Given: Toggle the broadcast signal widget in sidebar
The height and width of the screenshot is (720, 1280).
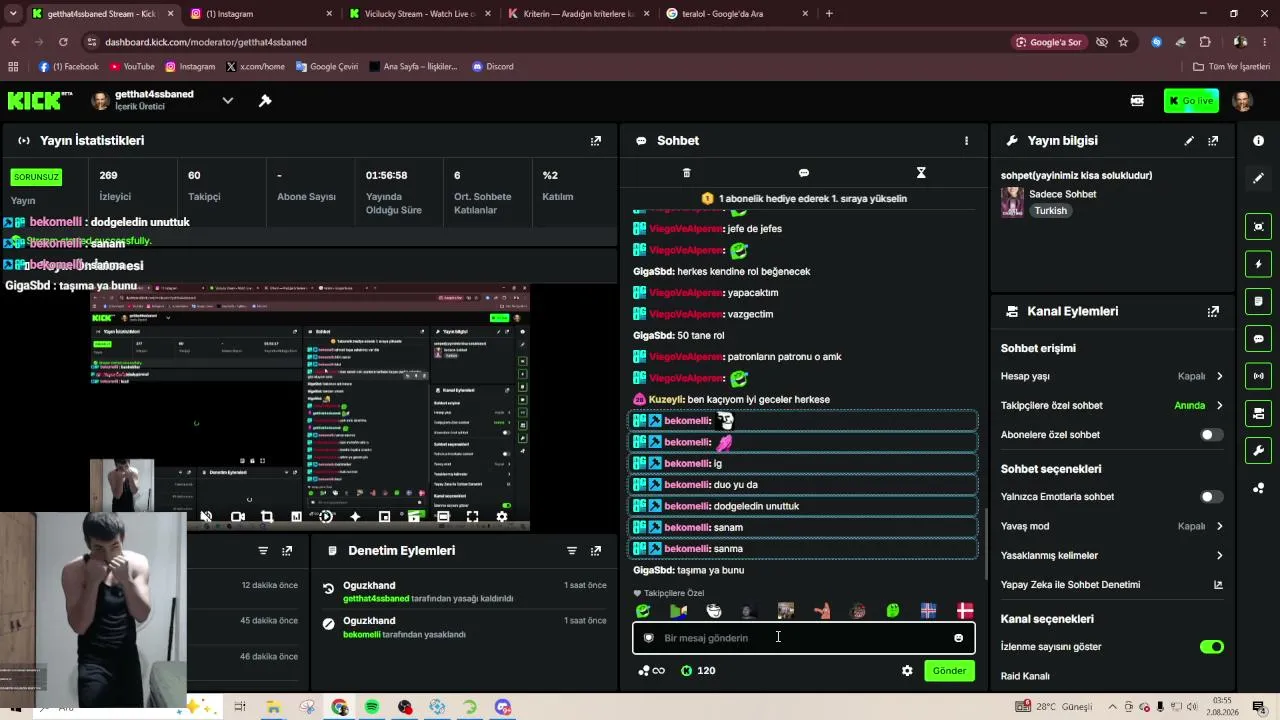Looking at the screenshot, I should 1258,376.
